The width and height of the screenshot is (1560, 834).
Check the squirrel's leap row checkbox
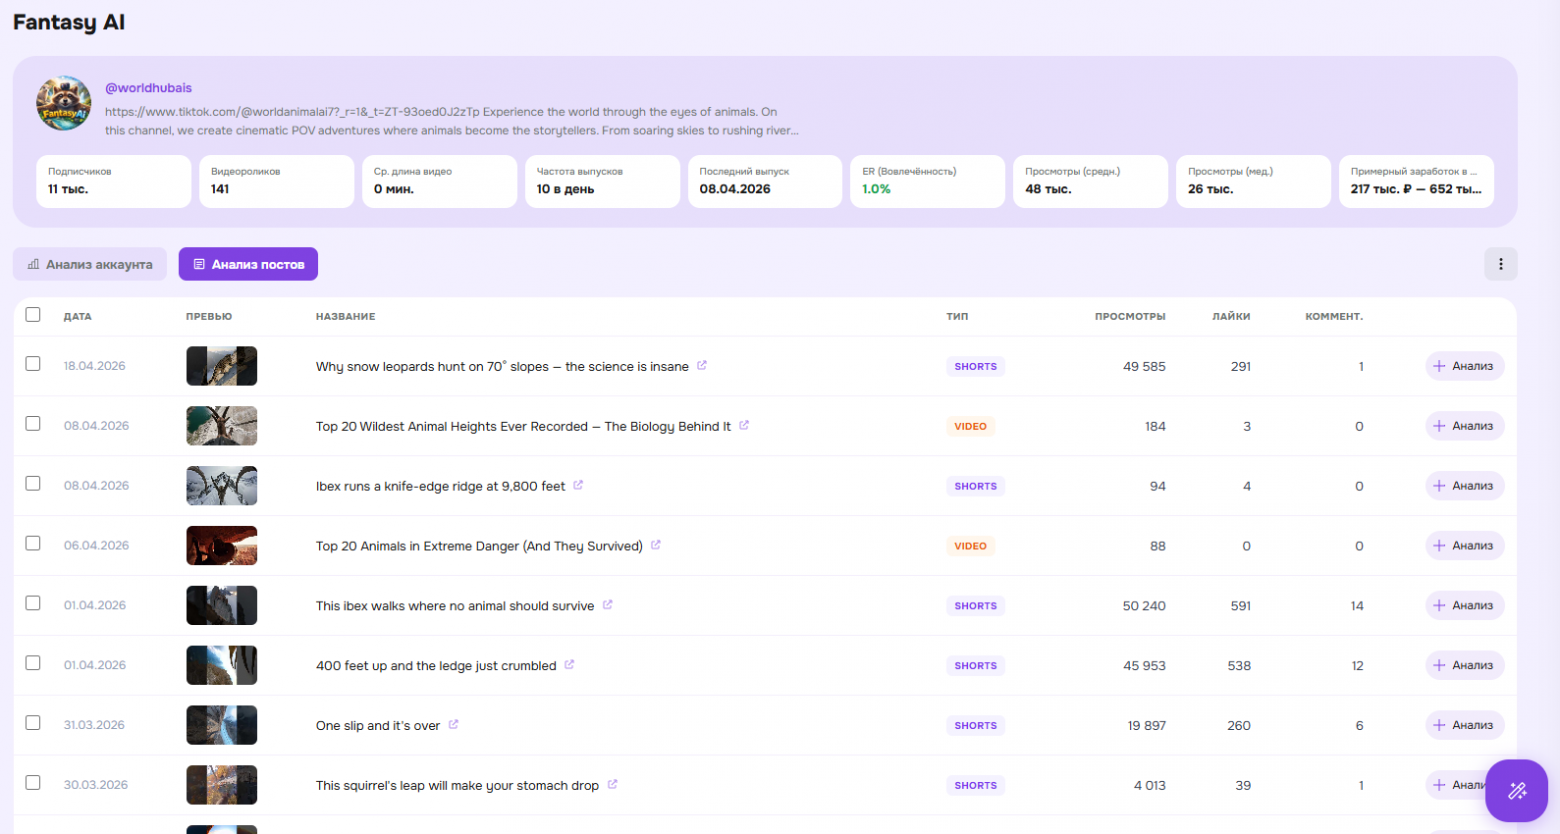[33, 783]
